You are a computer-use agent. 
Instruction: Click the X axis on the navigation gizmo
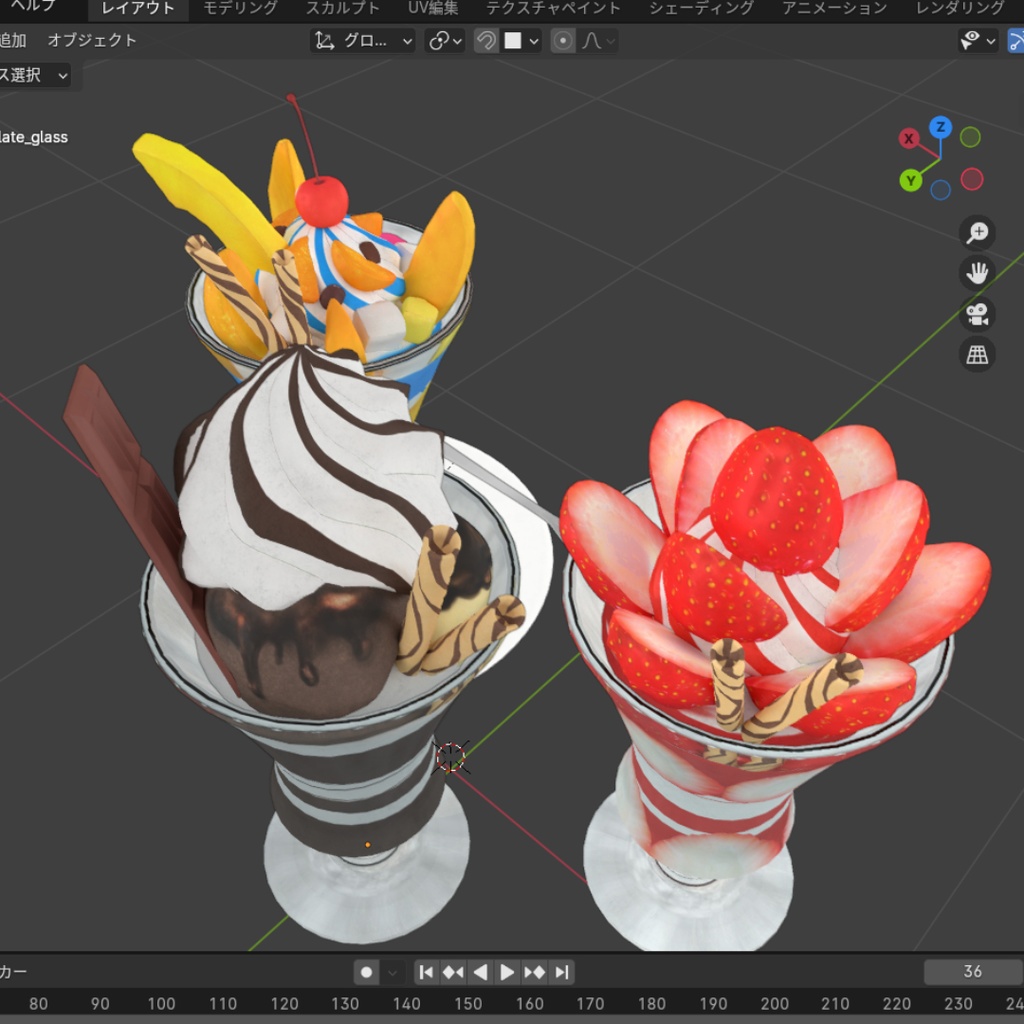908,139
